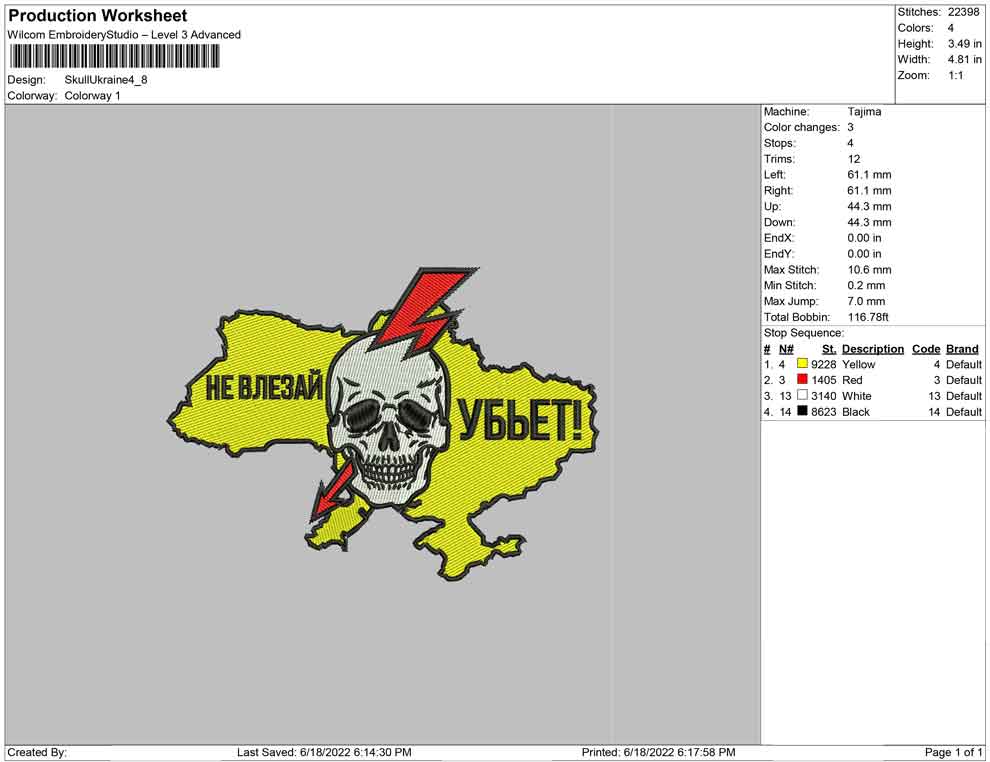This screenshot has width=990, height=762.
Task: Click the 'Yellow' description text
Action: (x=858, y=364)
